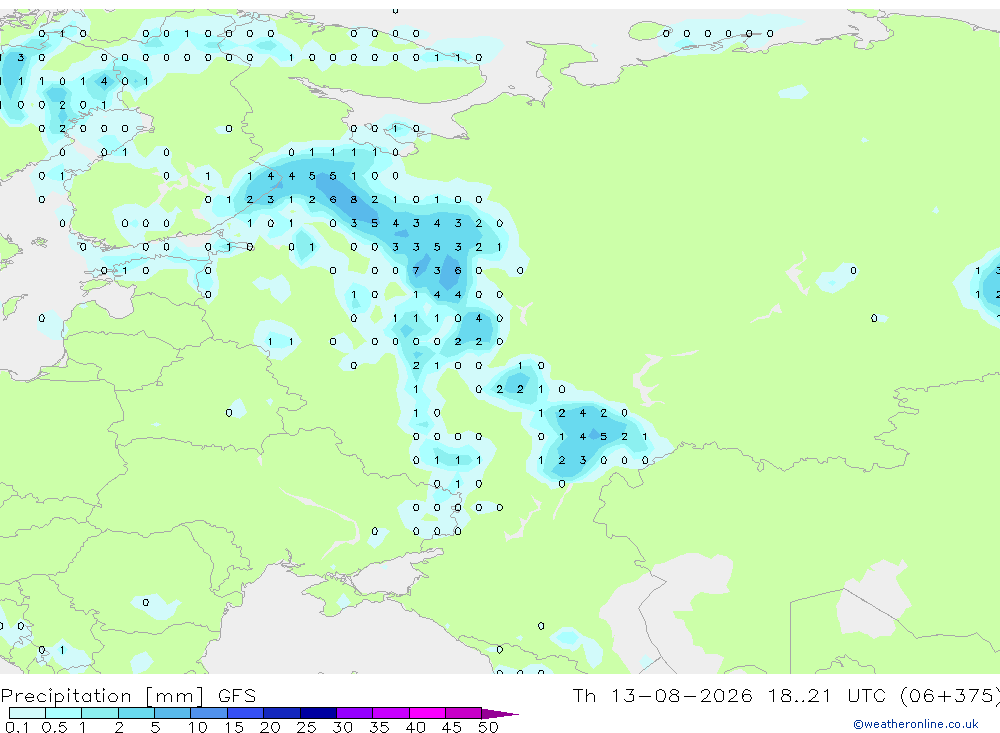Click the 0.1–0.5 mm palest cyan legend swatch

(27, 713)
